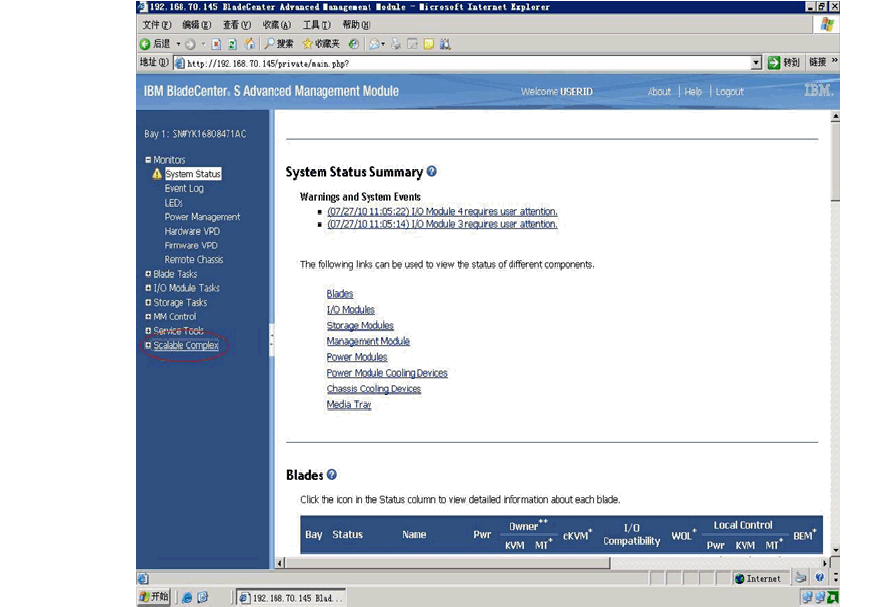The image size is (893, 607).
Task: Open the 收藏(A) Favorites menu
Action: (276, 25)
